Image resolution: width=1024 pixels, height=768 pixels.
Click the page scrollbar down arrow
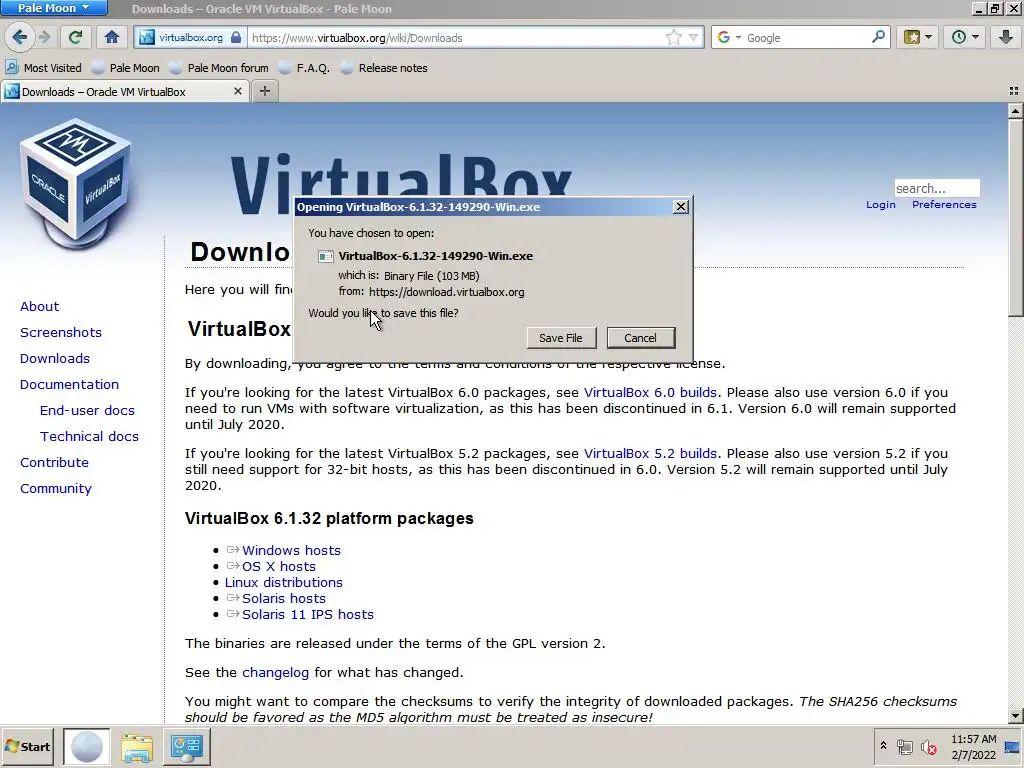[x=1016, y=716]
